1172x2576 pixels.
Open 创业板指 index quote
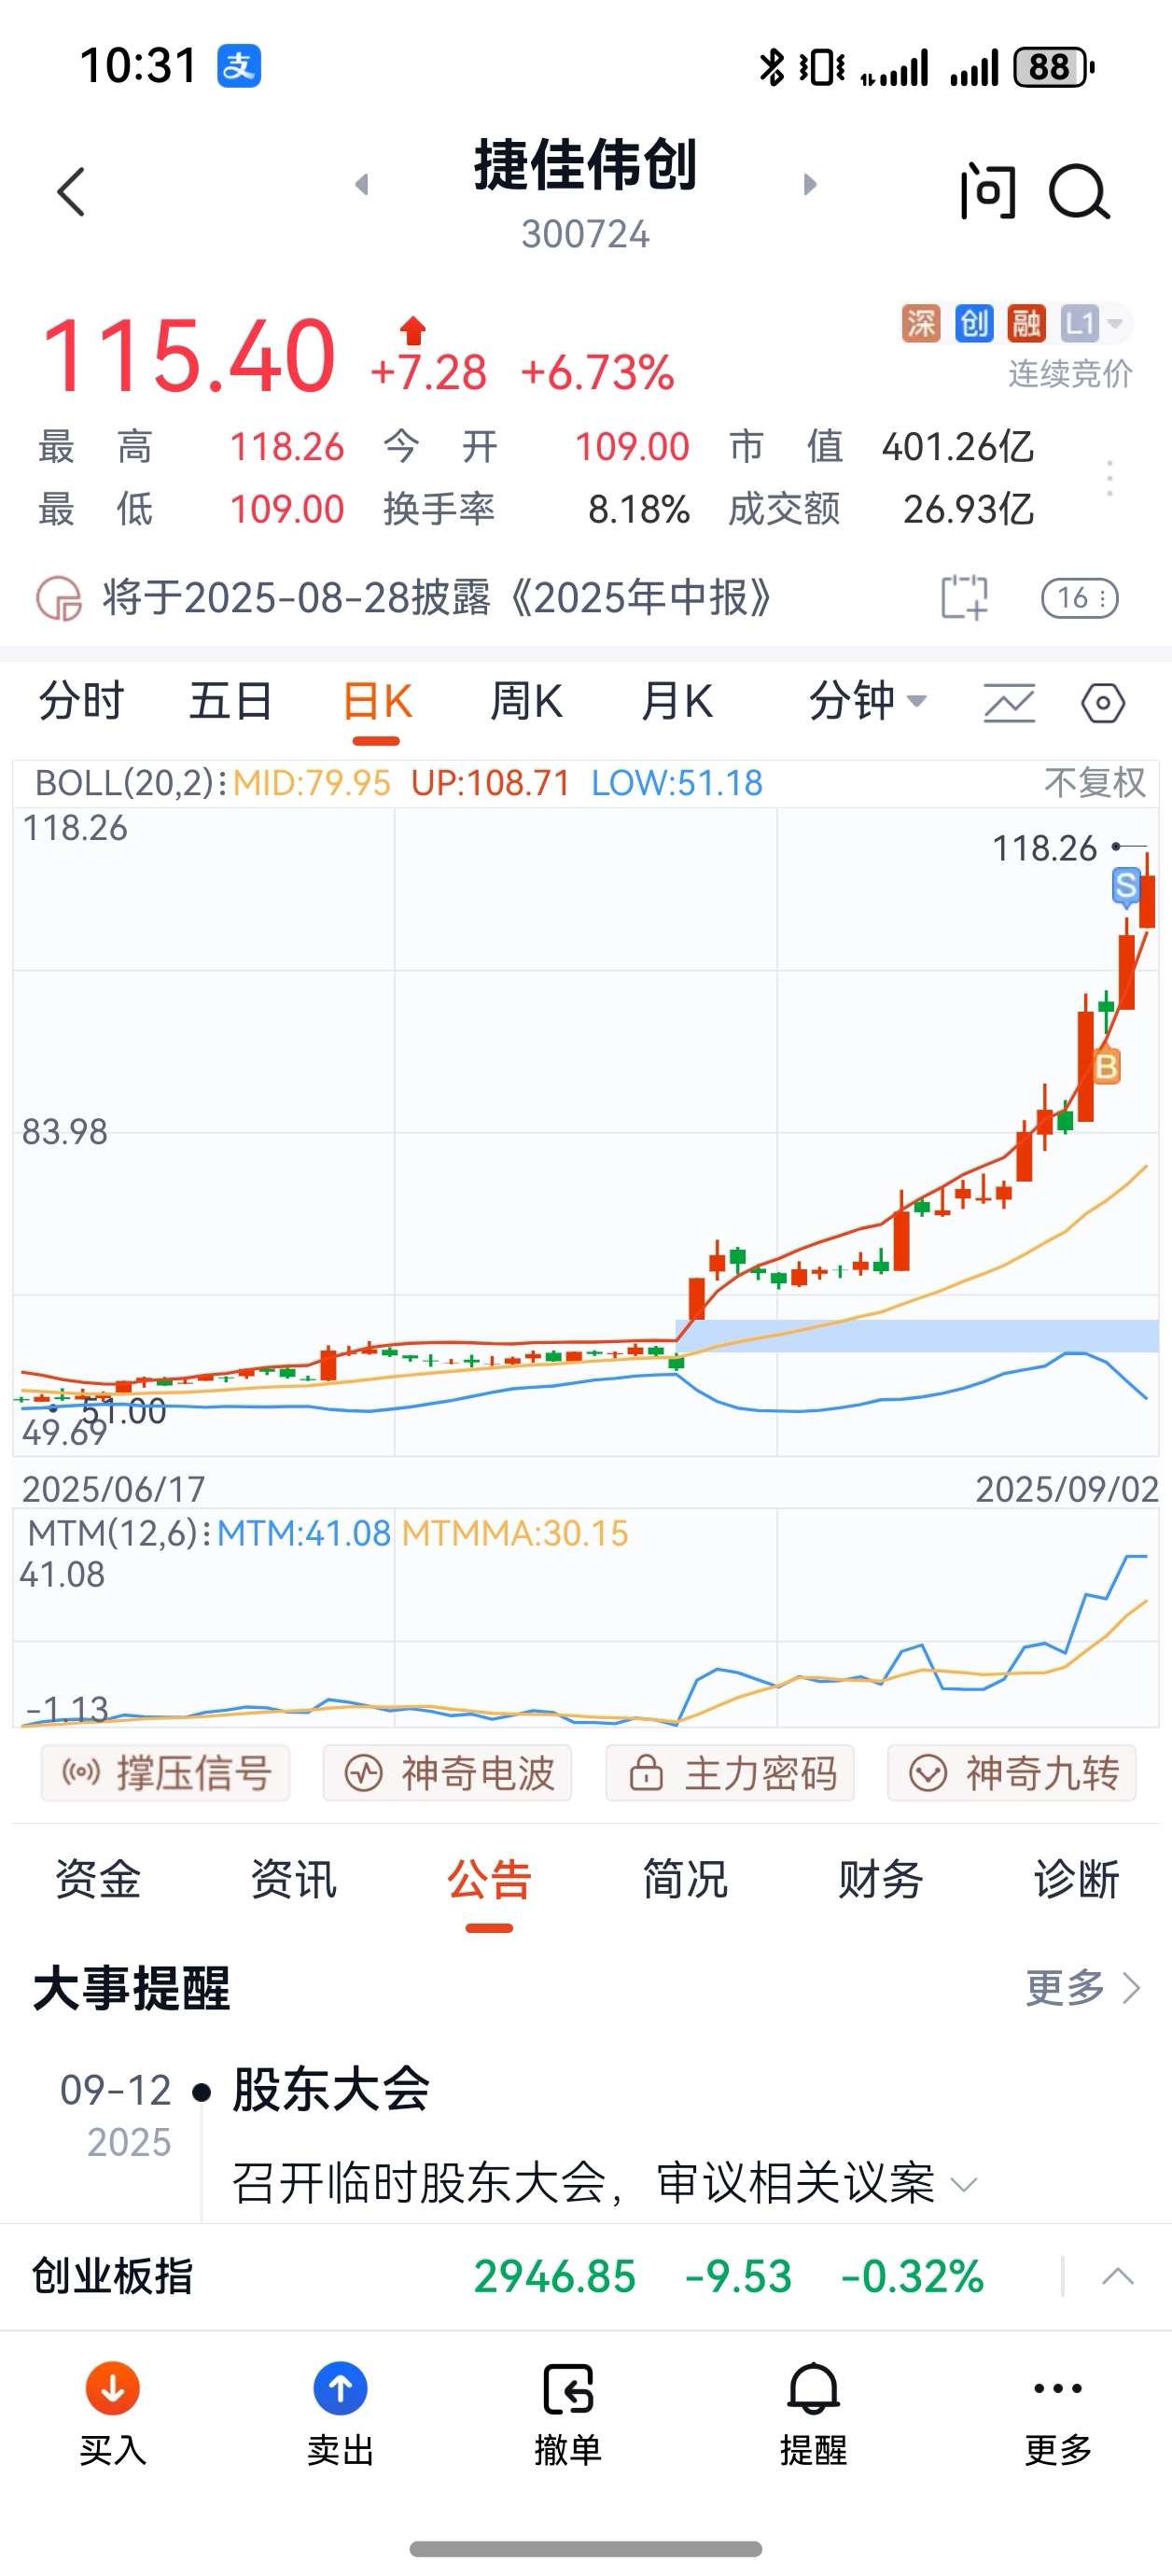(x=112, y=2277)
